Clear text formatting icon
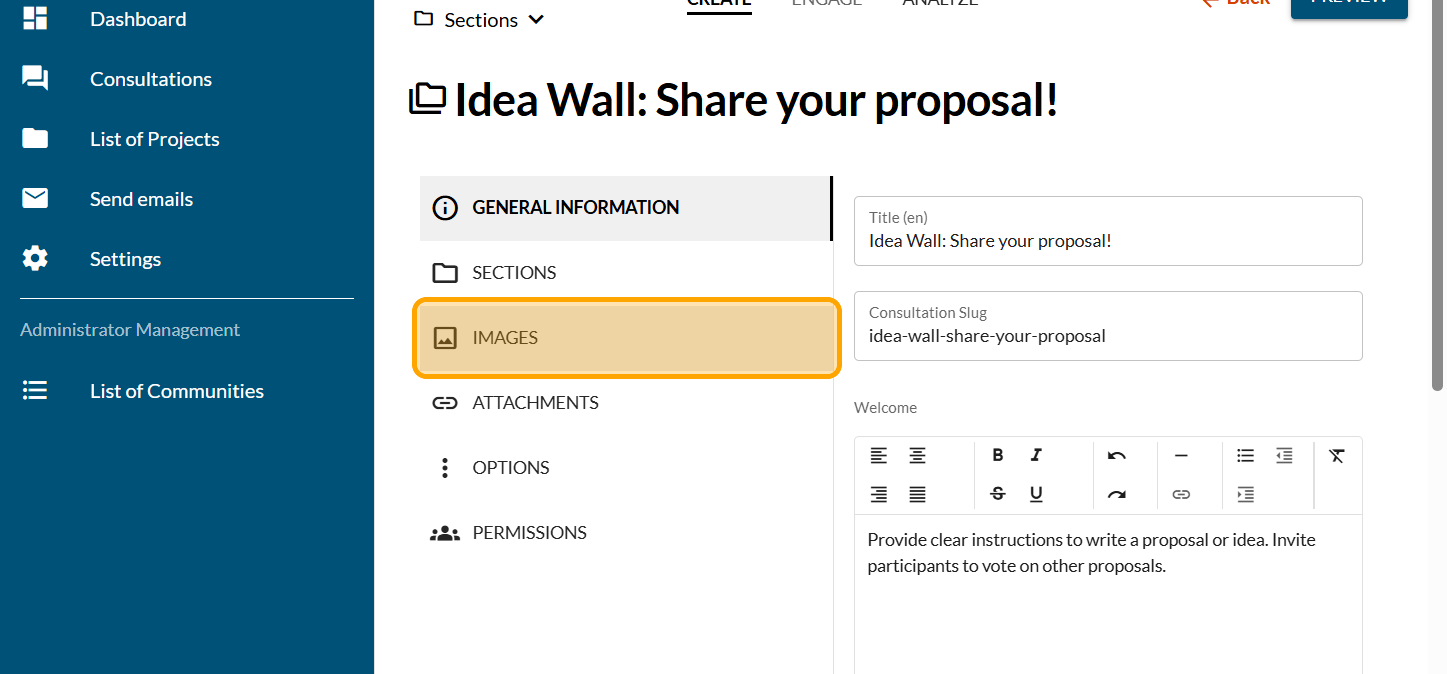The image size is (1447, 674). click(x=1337, y=455)
